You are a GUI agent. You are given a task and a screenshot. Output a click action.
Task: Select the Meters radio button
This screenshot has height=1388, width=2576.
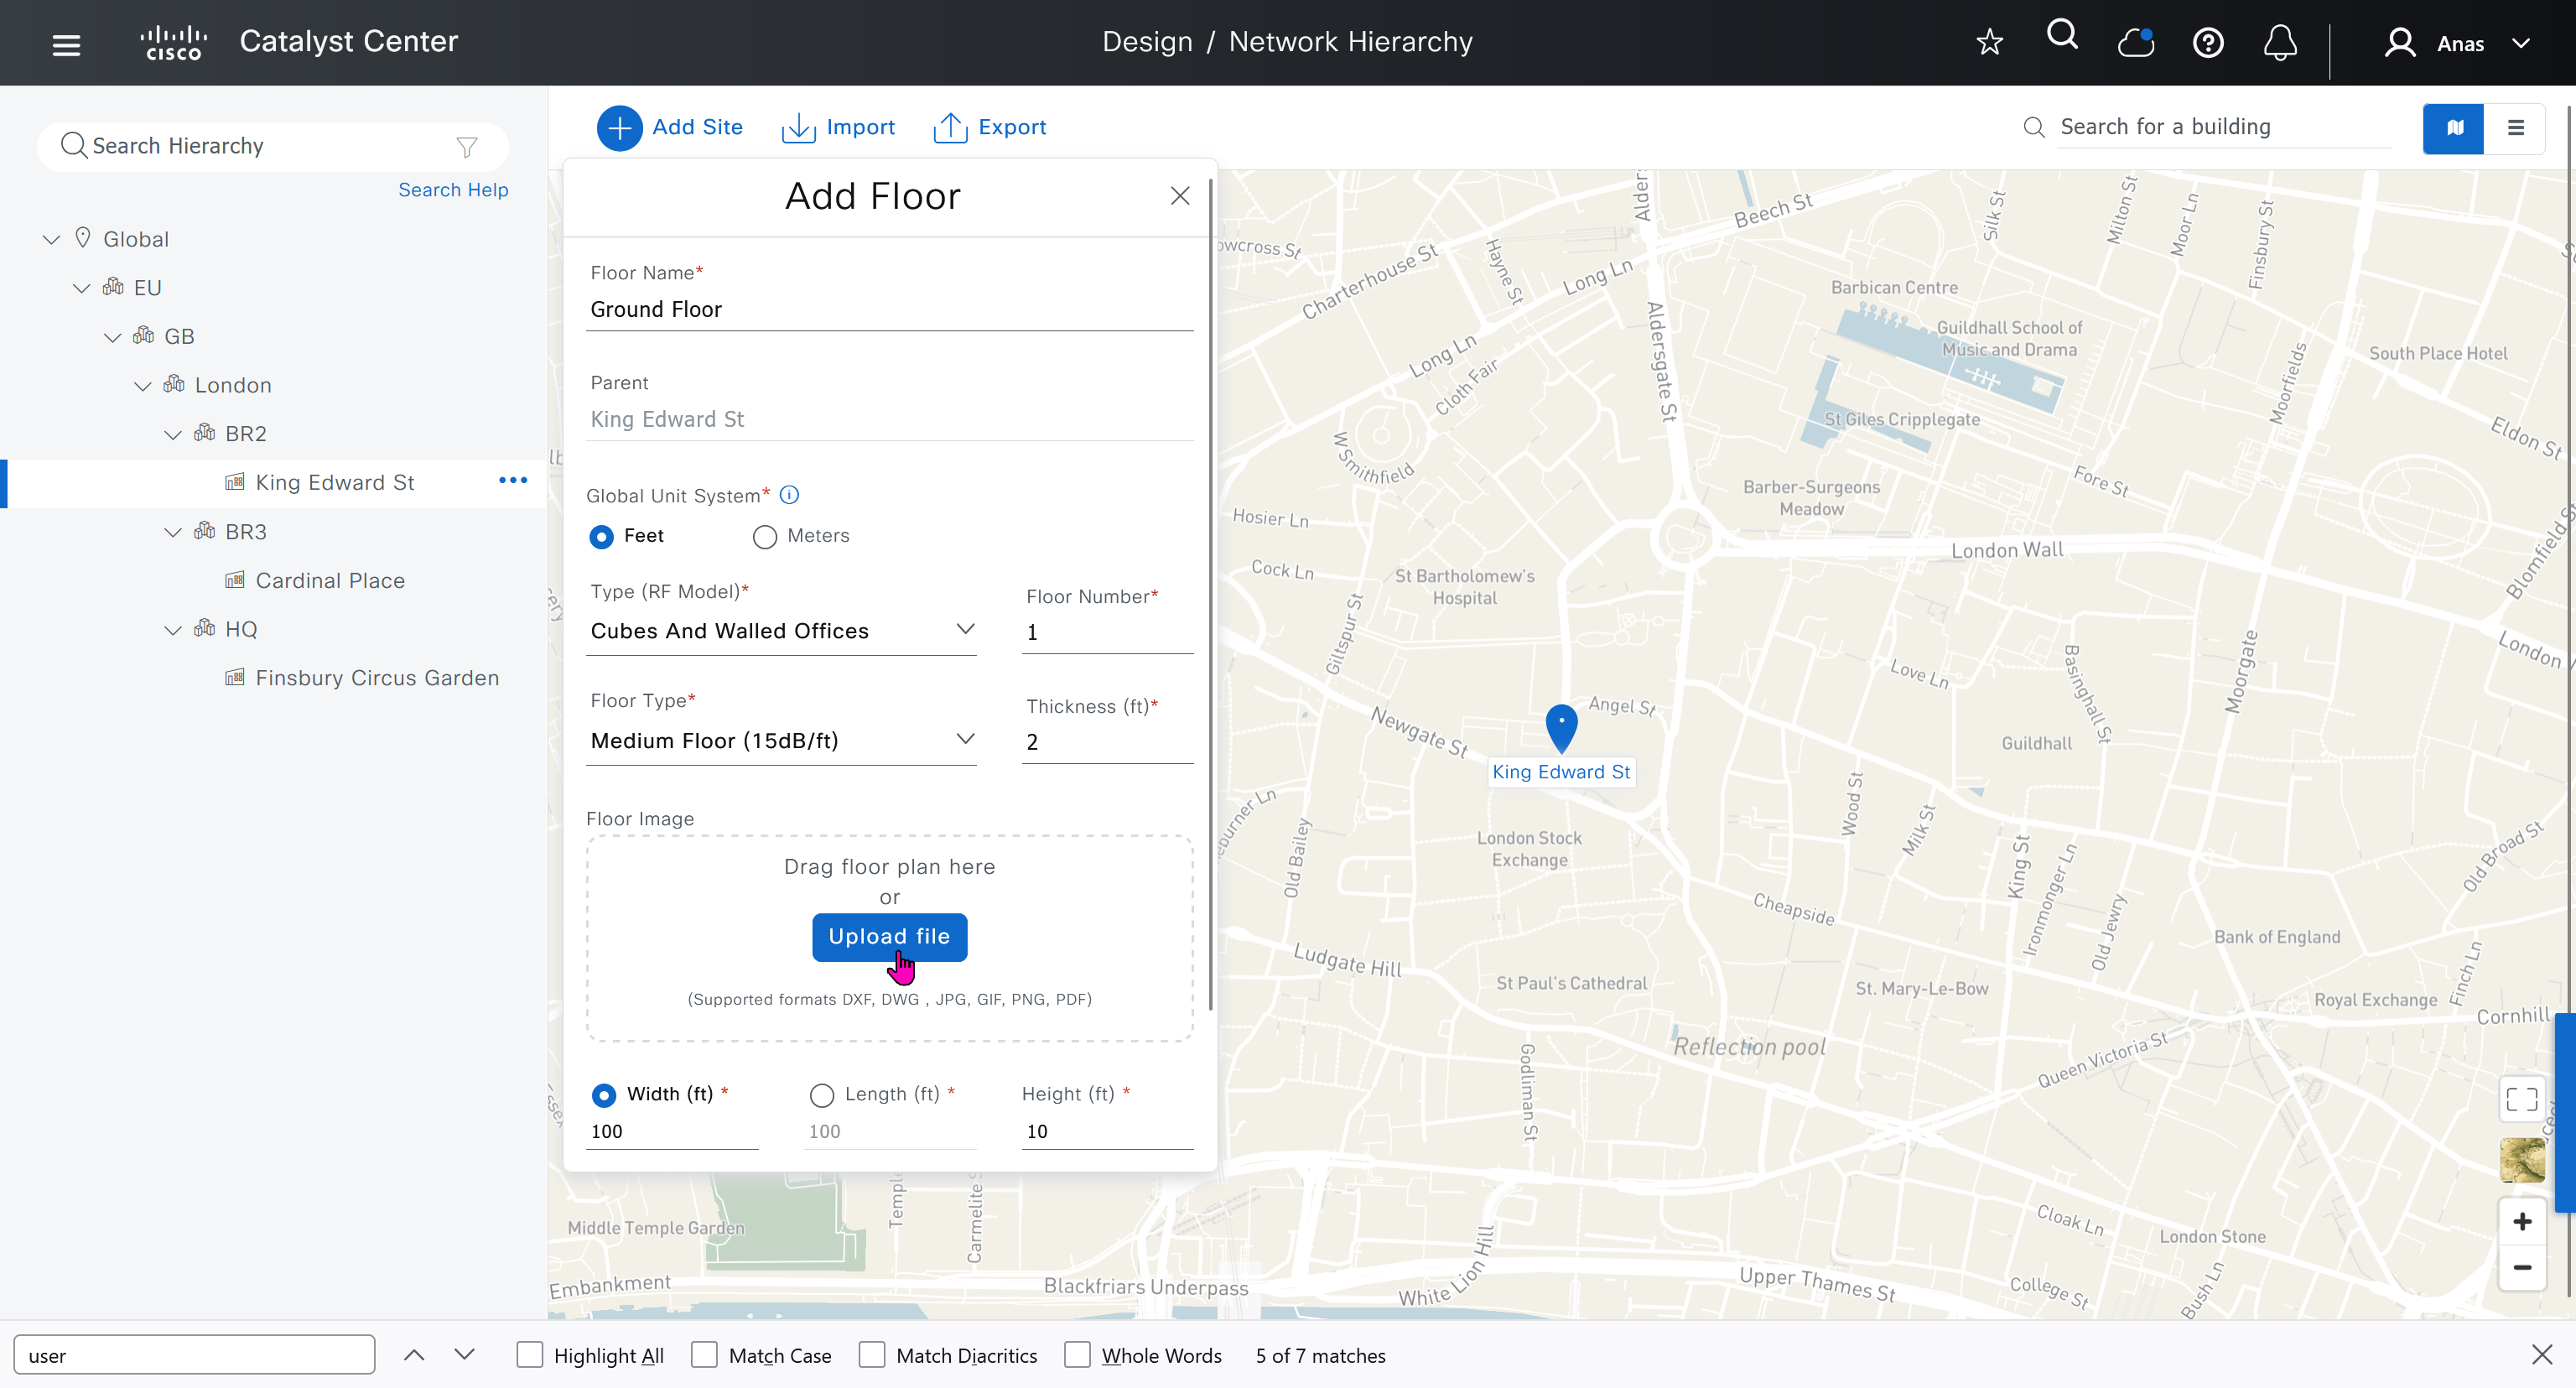point(765,537)
